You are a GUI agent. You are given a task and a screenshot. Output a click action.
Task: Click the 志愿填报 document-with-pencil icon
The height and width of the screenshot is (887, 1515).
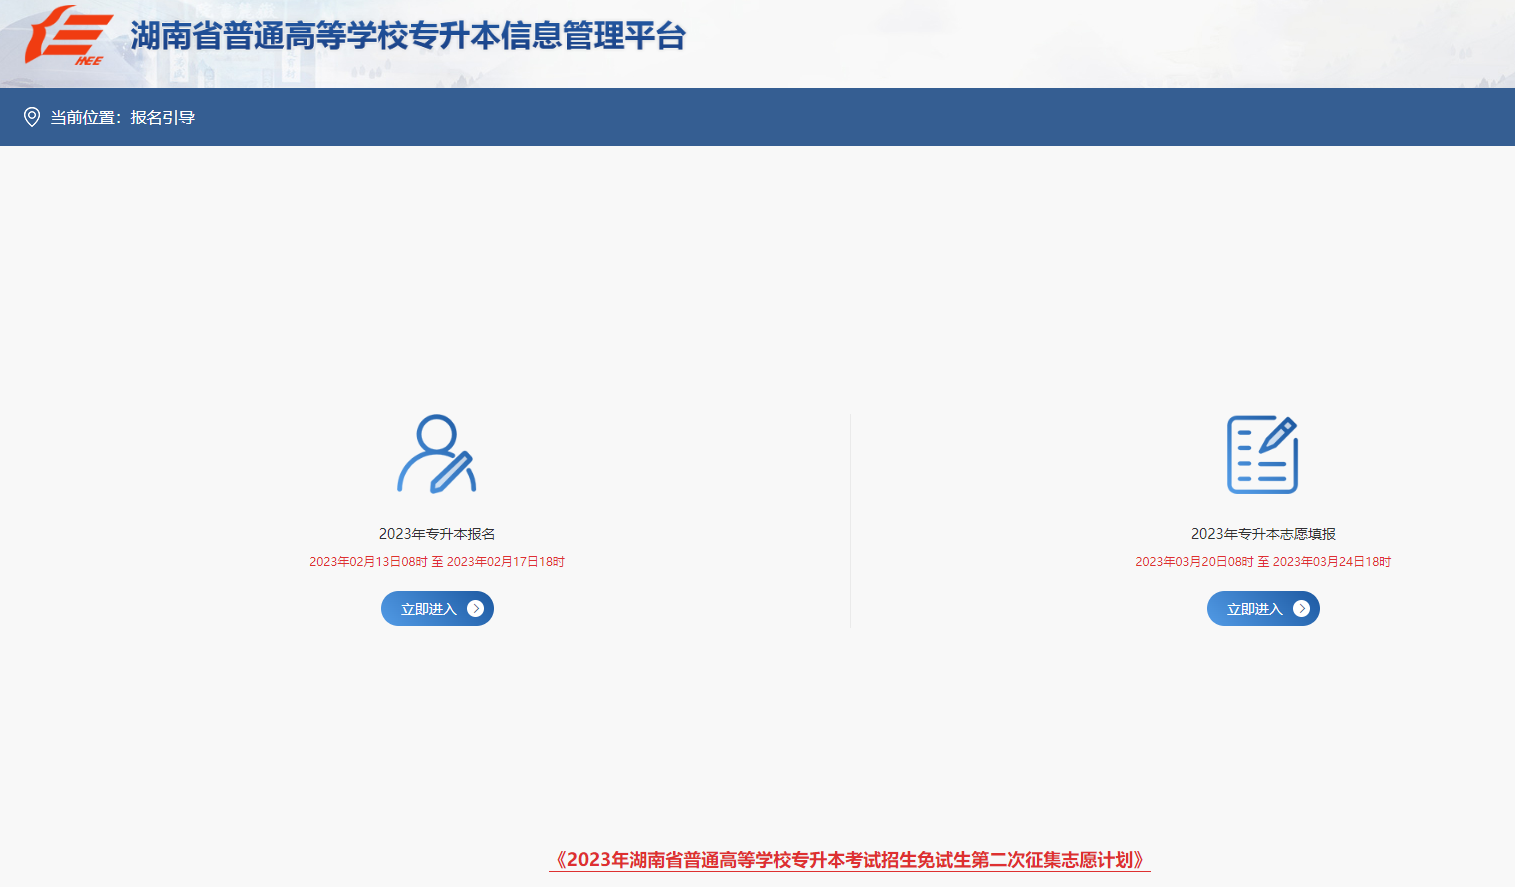pos(1263,454)
